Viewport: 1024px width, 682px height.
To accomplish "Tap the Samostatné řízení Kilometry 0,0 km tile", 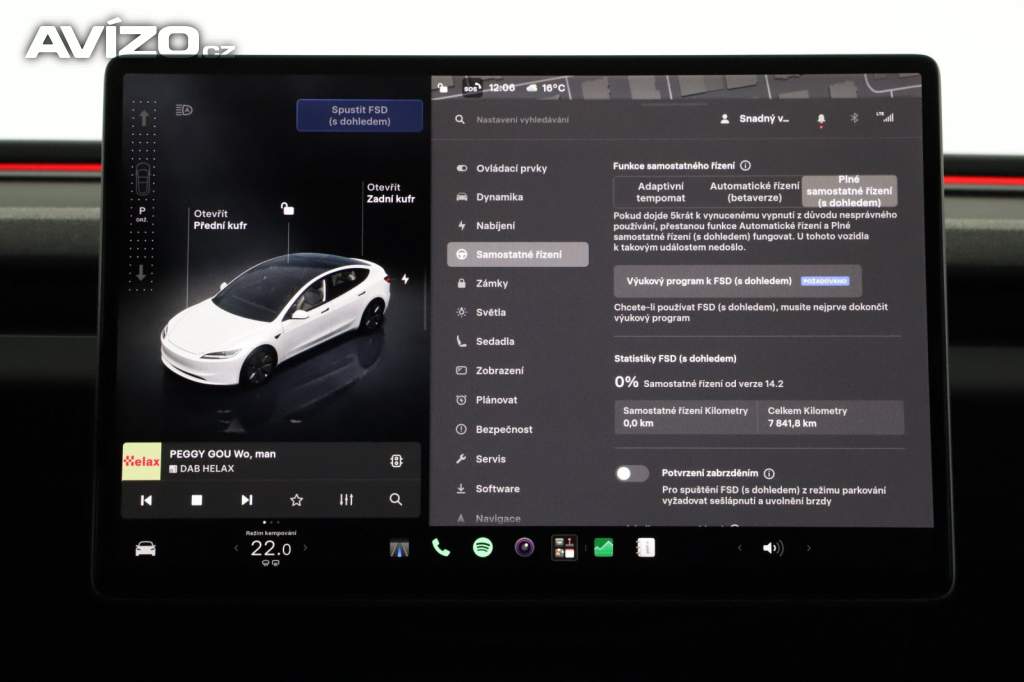I will 685,417.
